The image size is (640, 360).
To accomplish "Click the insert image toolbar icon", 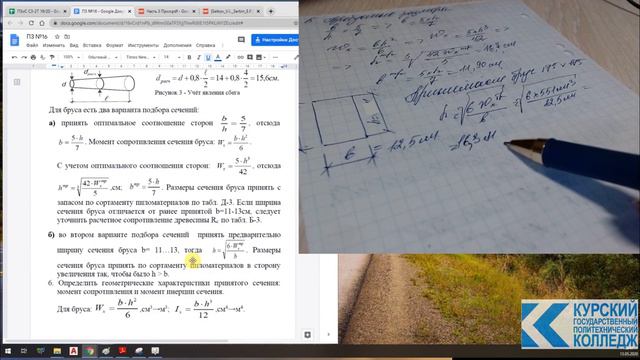I will click(x=259, y=58).
